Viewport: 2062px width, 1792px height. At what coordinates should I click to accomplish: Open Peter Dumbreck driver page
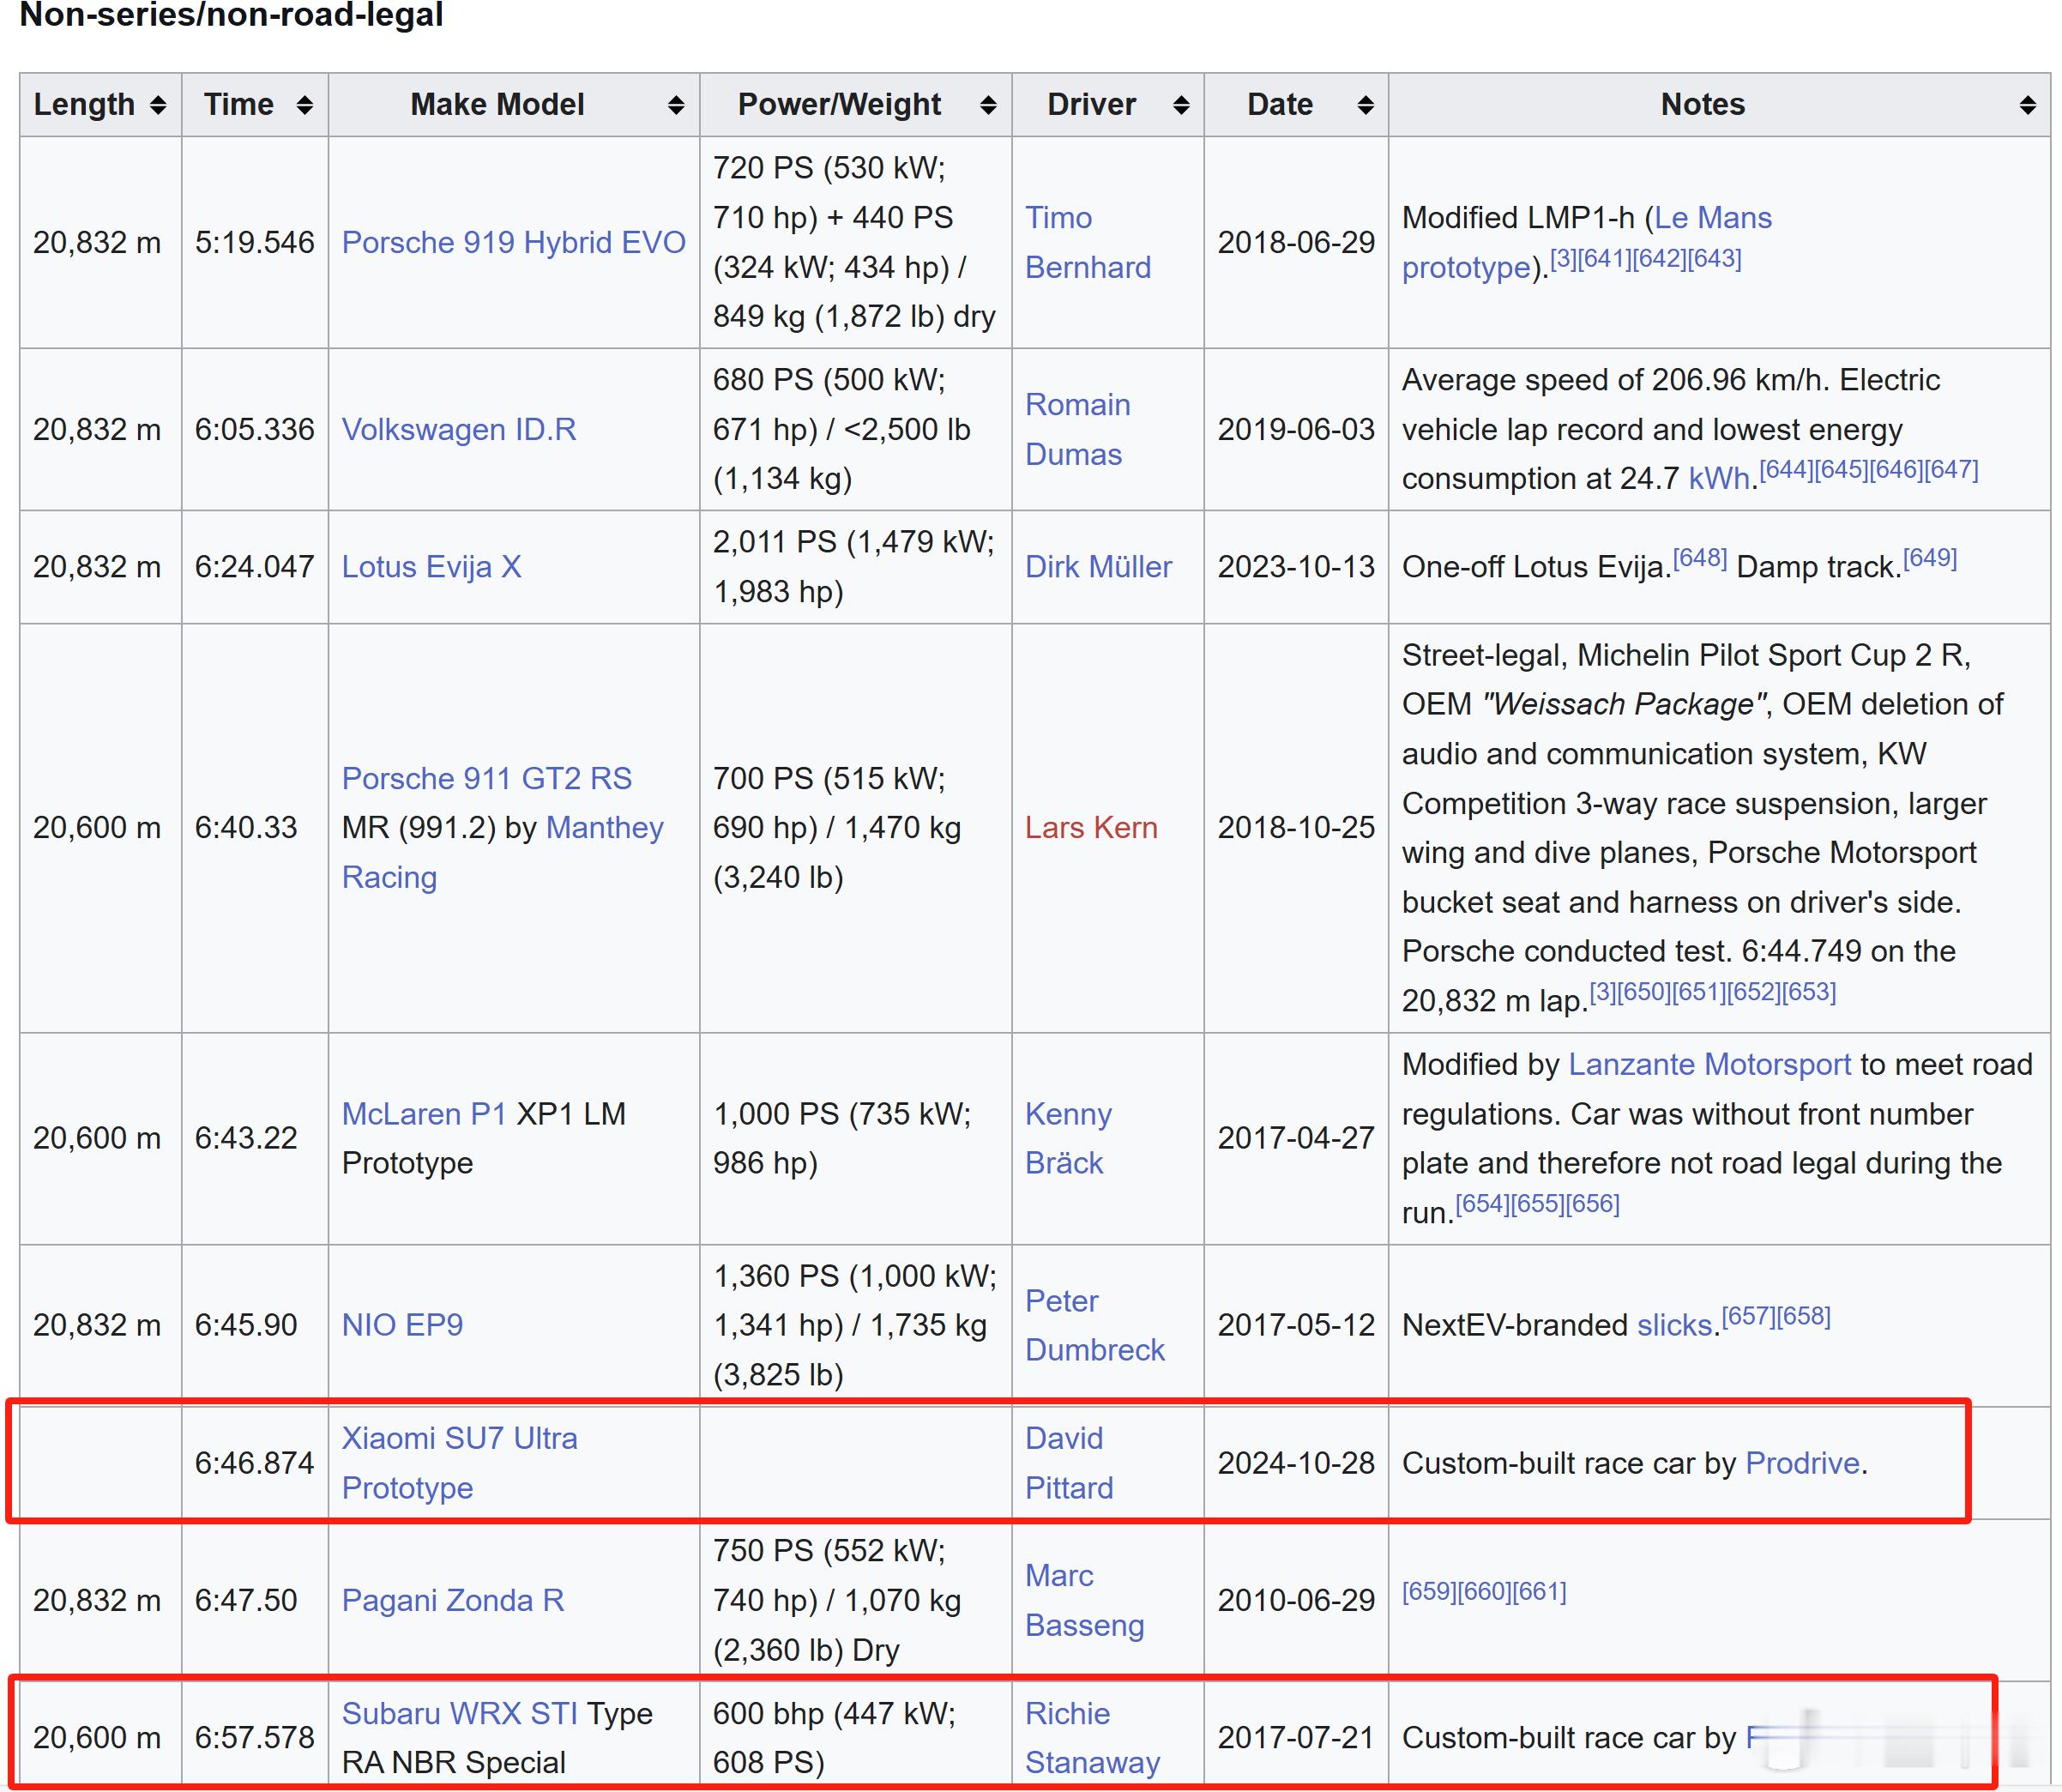click(1095, 1325)
